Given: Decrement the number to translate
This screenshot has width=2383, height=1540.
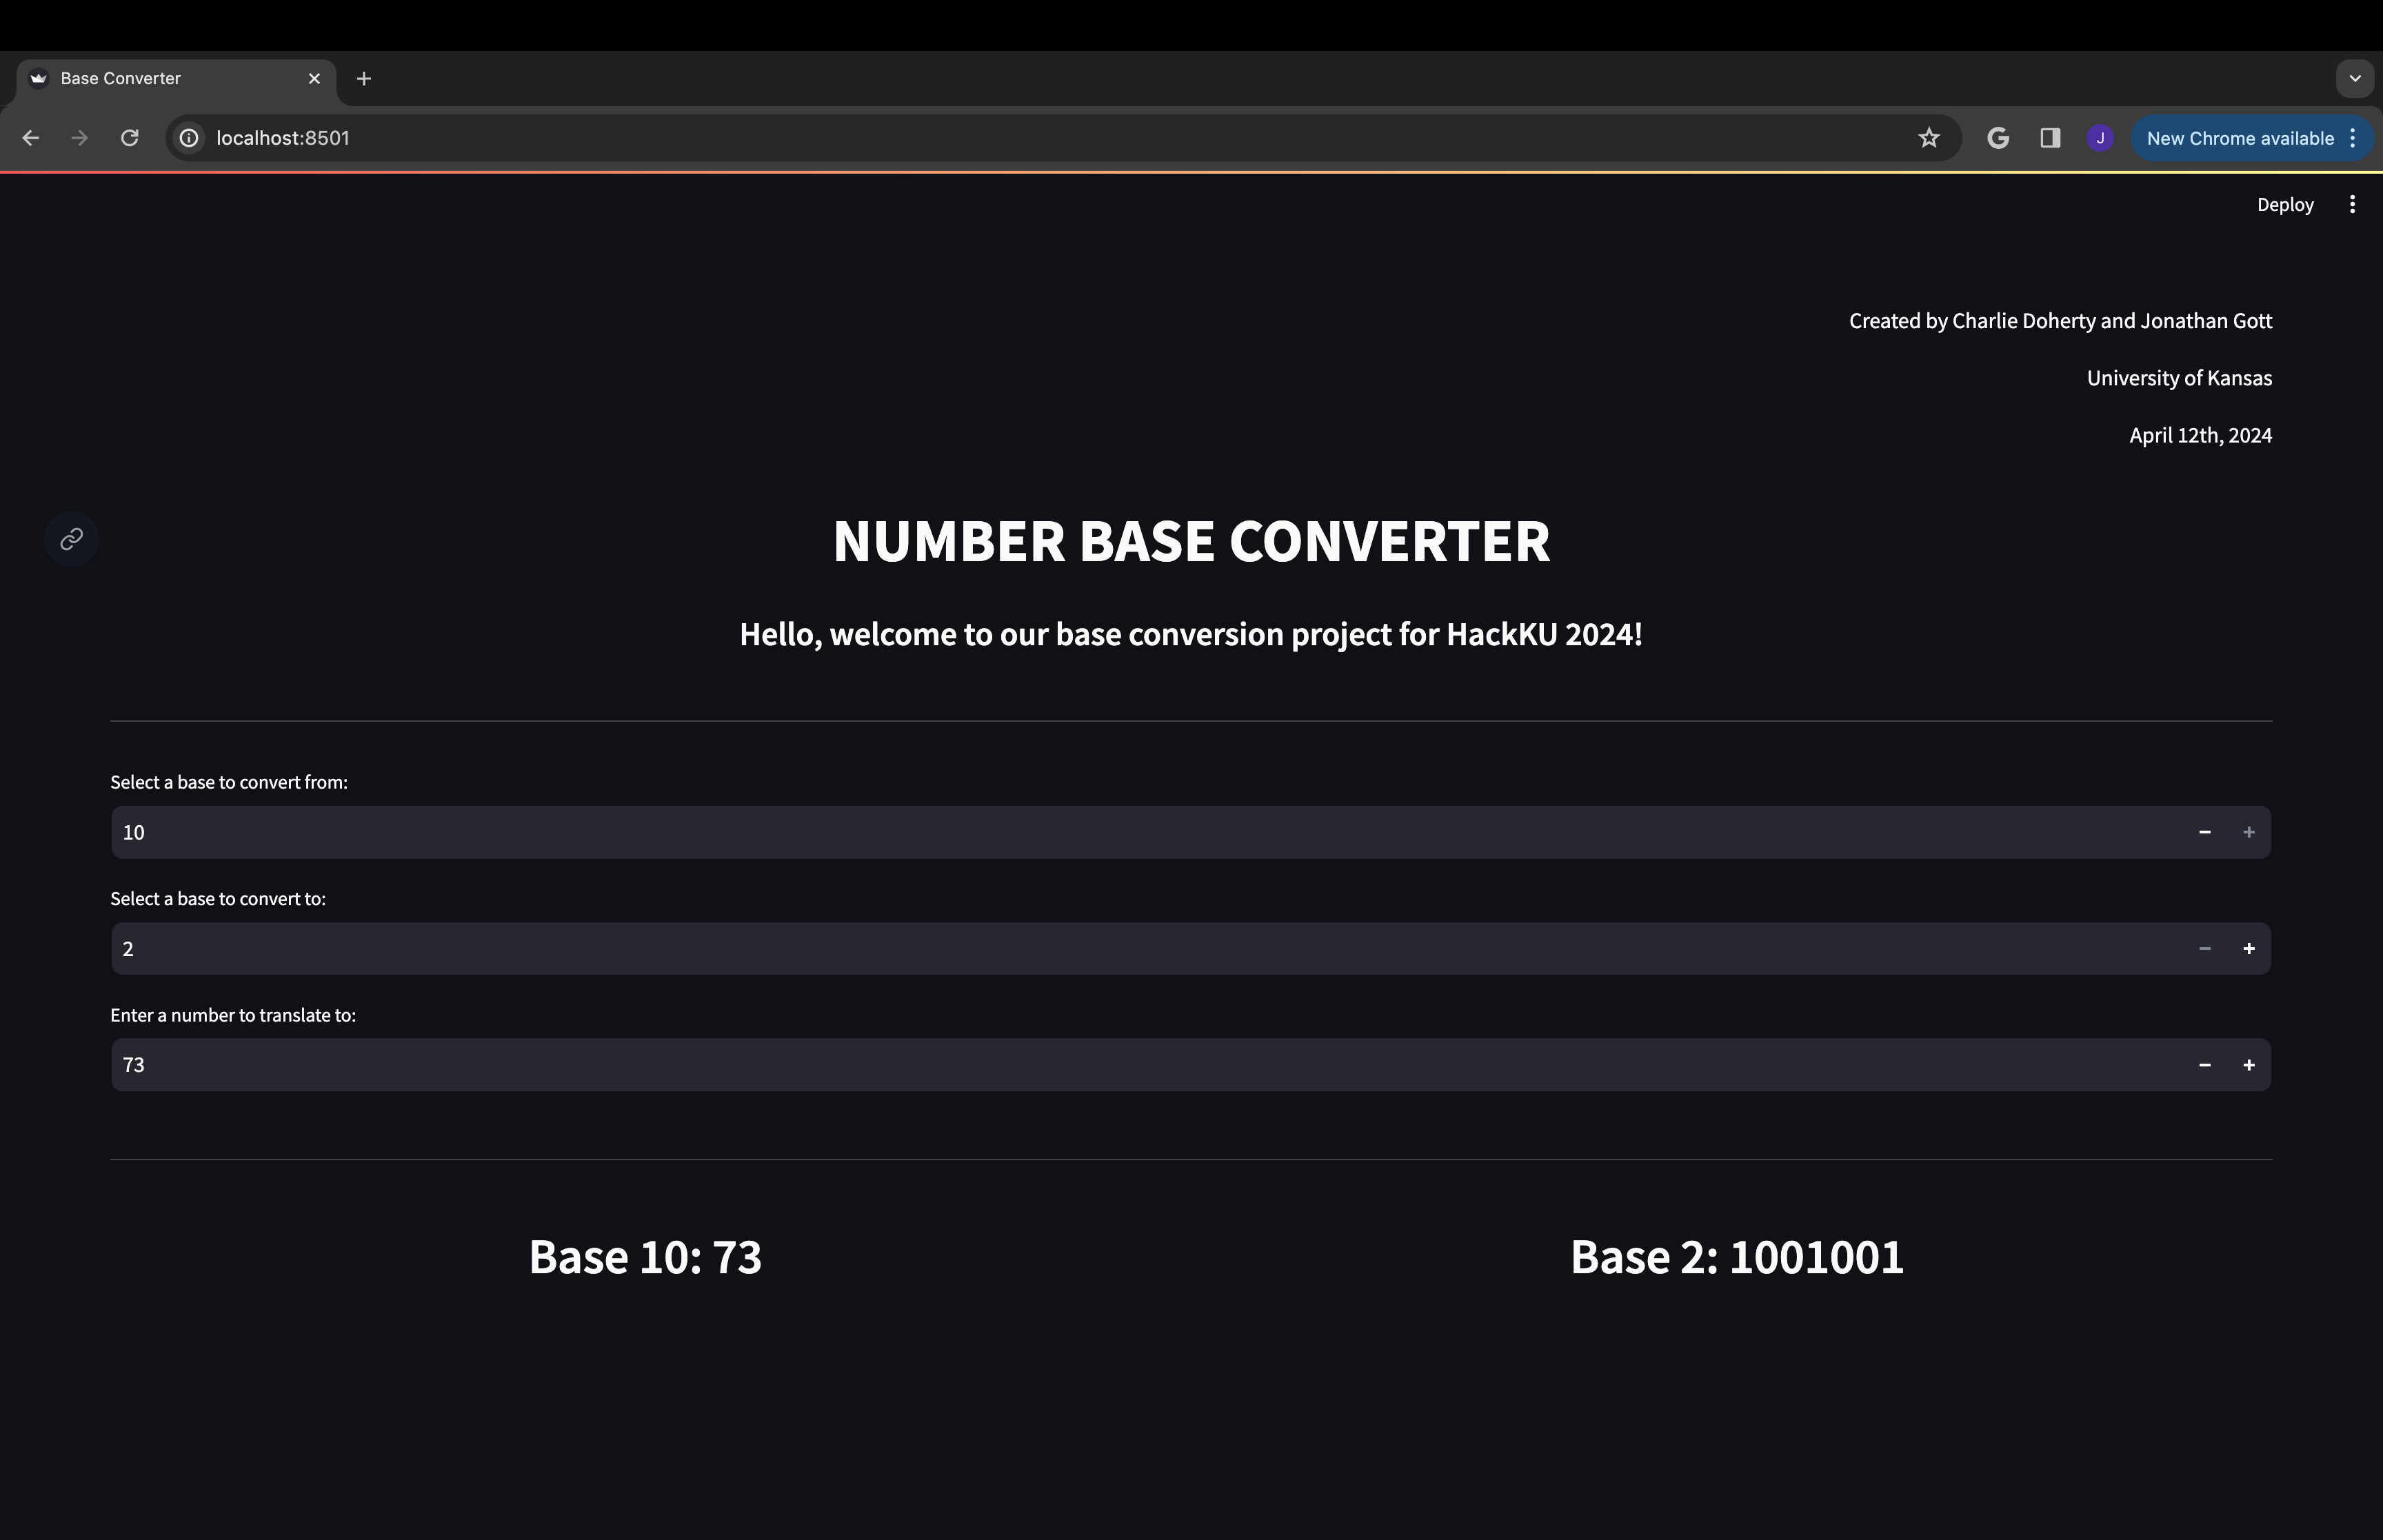Looking at the screenshot, I should [2204, 1065].
